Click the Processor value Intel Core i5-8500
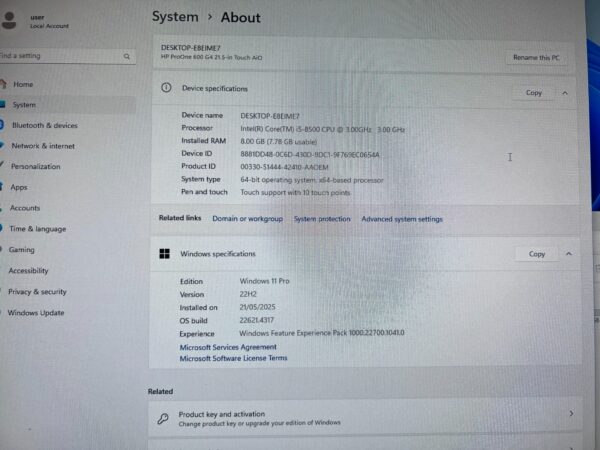Screen dimensions: 600x450 [322, 129]
